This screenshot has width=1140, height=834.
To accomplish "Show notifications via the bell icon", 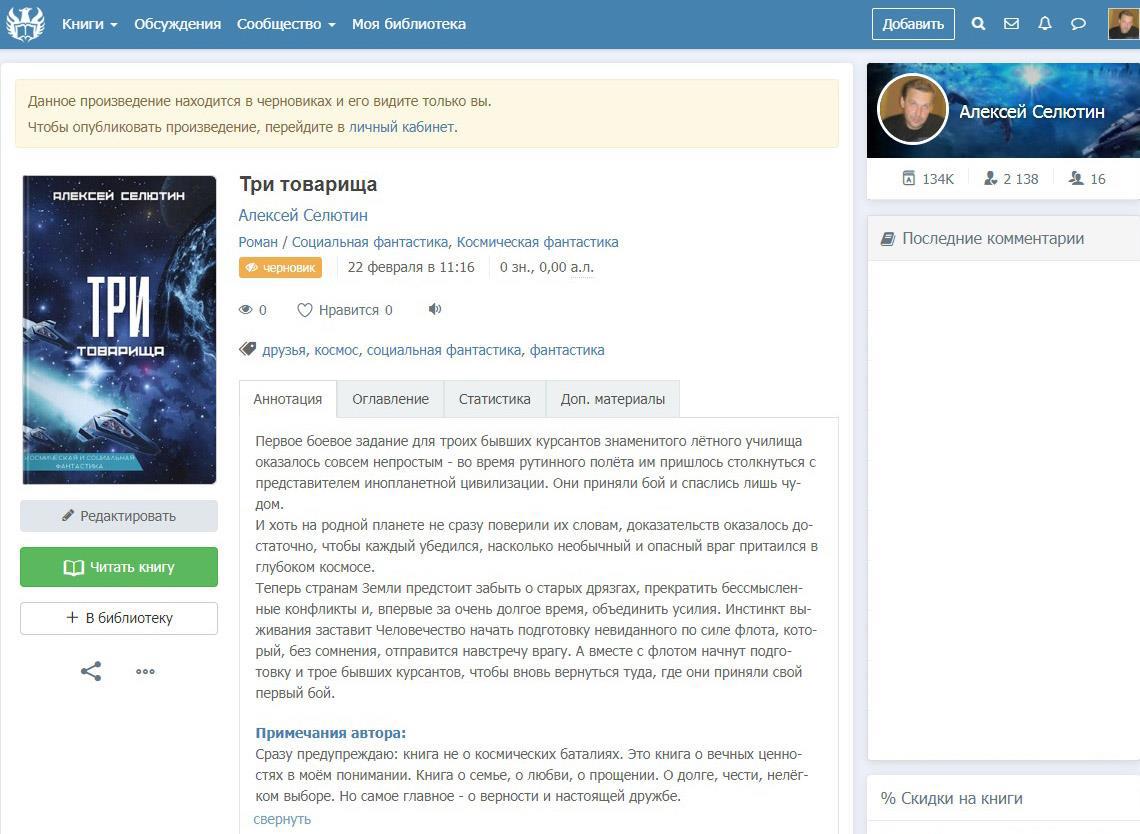I will point(1045,24).
